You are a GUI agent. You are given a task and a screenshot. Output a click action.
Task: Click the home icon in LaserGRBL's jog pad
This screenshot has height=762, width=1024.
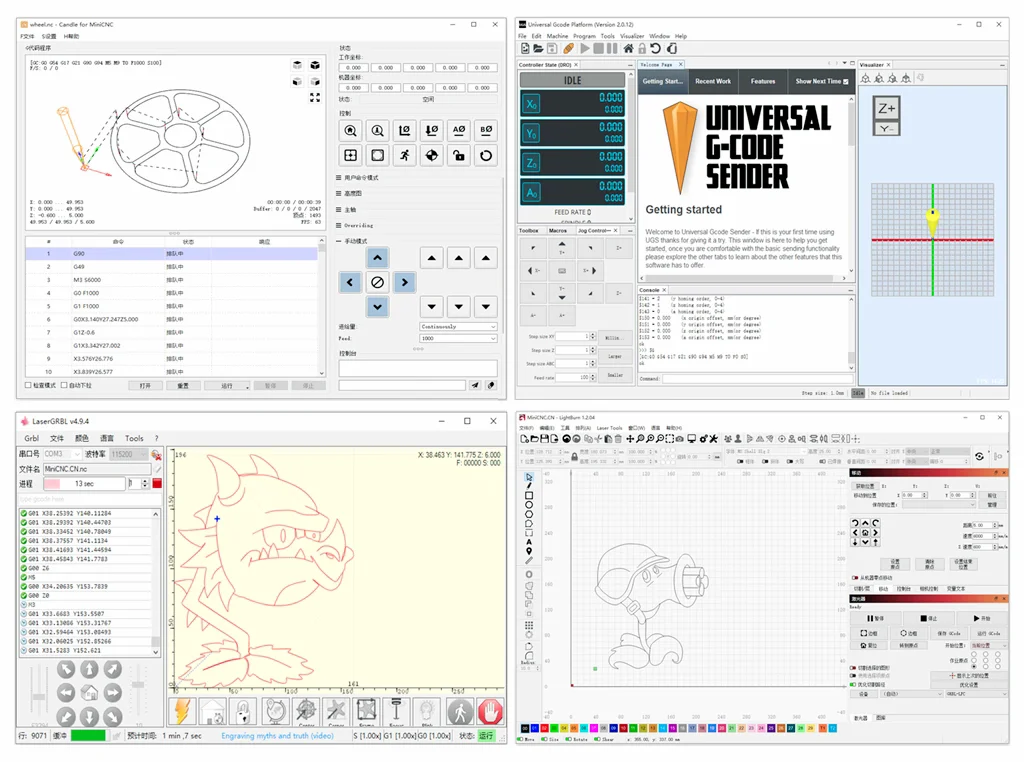tap(89, 693)
